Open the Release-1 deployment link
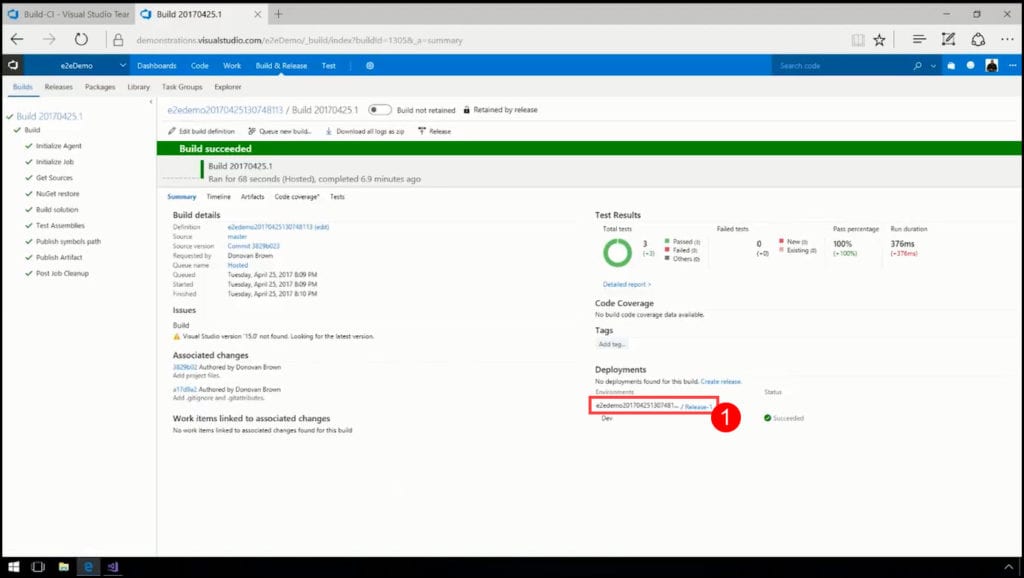The width and height of the screenshot is (1024, 578). [x=699, y=406]
